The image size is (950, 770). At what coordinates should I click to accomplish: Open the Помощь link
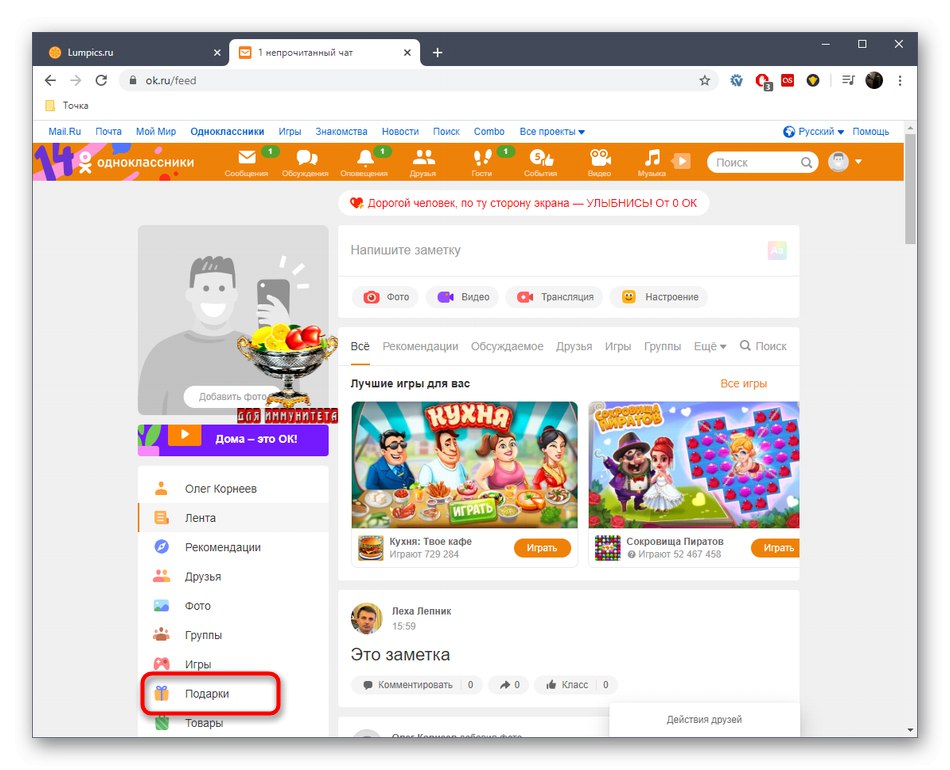pyautogui.click(x=871, y=131)
